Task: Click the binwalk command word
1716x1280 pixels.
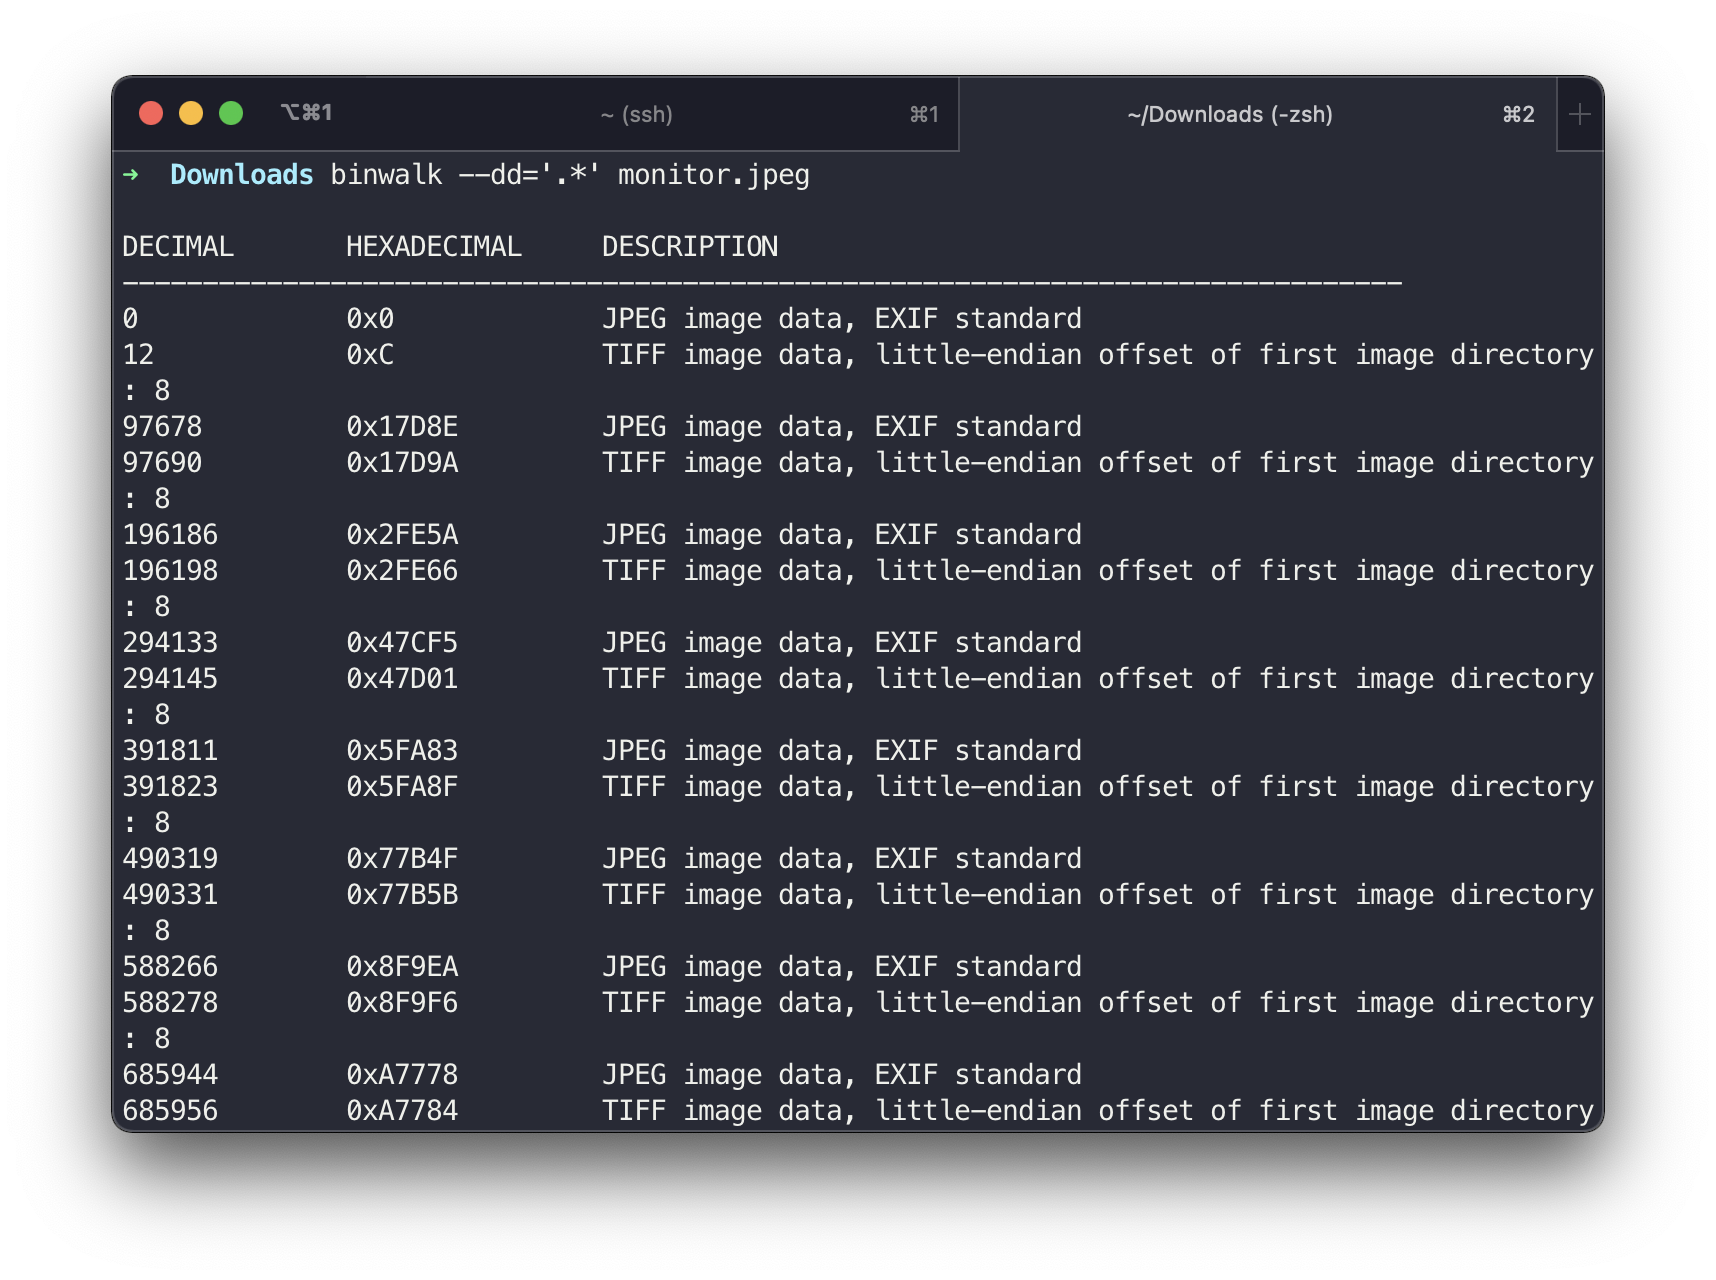Action: (x=386, y=175)
